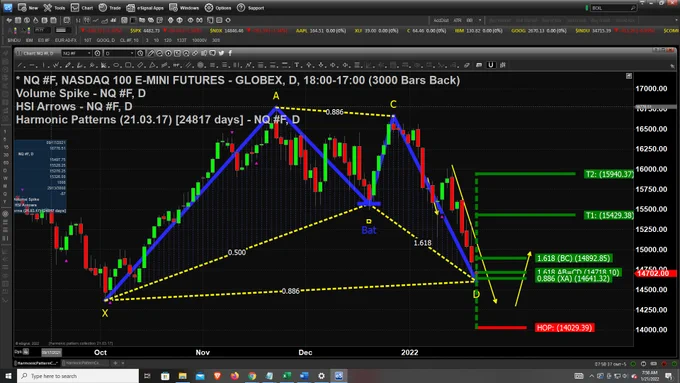Click the $SPX quote in ticker bar
Image resolution: width=680 pixels, height=383 pixels.
(x=145, y=31)
